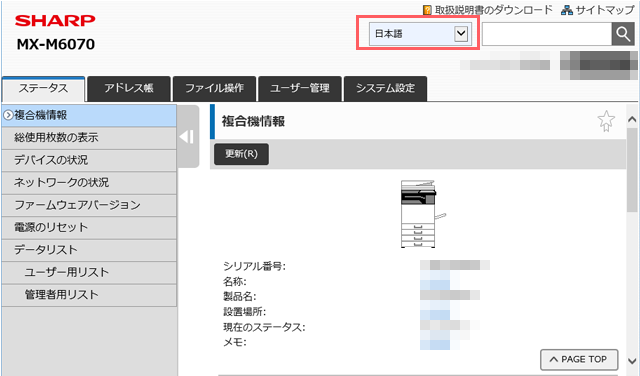The image size is (640, 376).
Task: Click the multifunction printer image
Action: 423,214
